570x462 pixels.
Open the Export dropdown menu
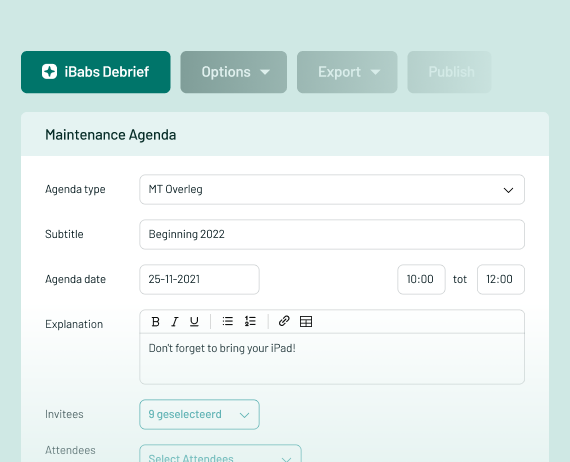click(347, 72)
